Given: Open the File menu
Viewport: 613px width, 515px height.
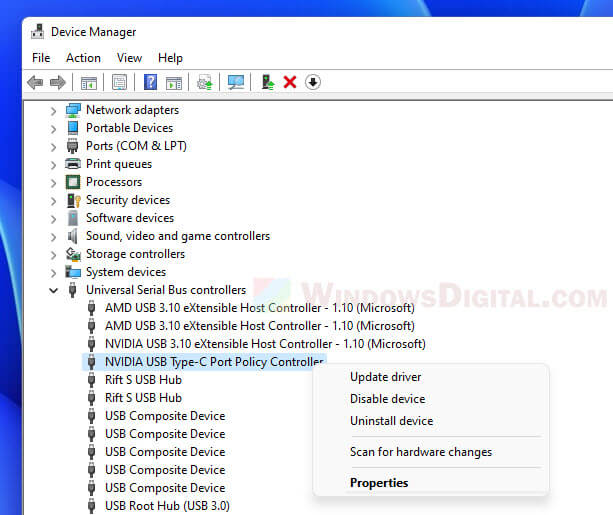Looking at the screenshot, I should click(41, 58).
